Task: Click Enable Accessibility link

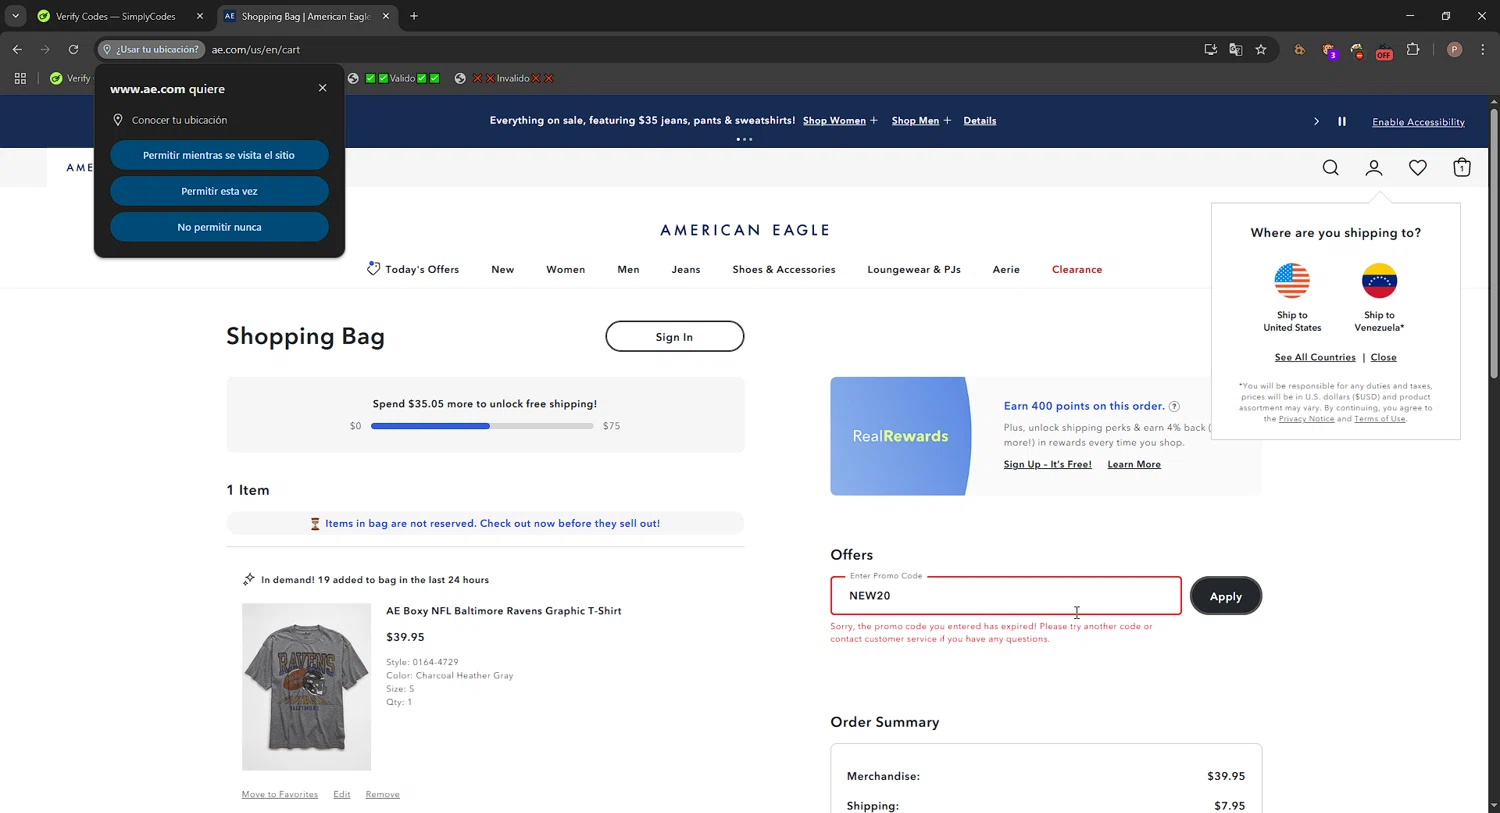Action: pos(1418,122)
